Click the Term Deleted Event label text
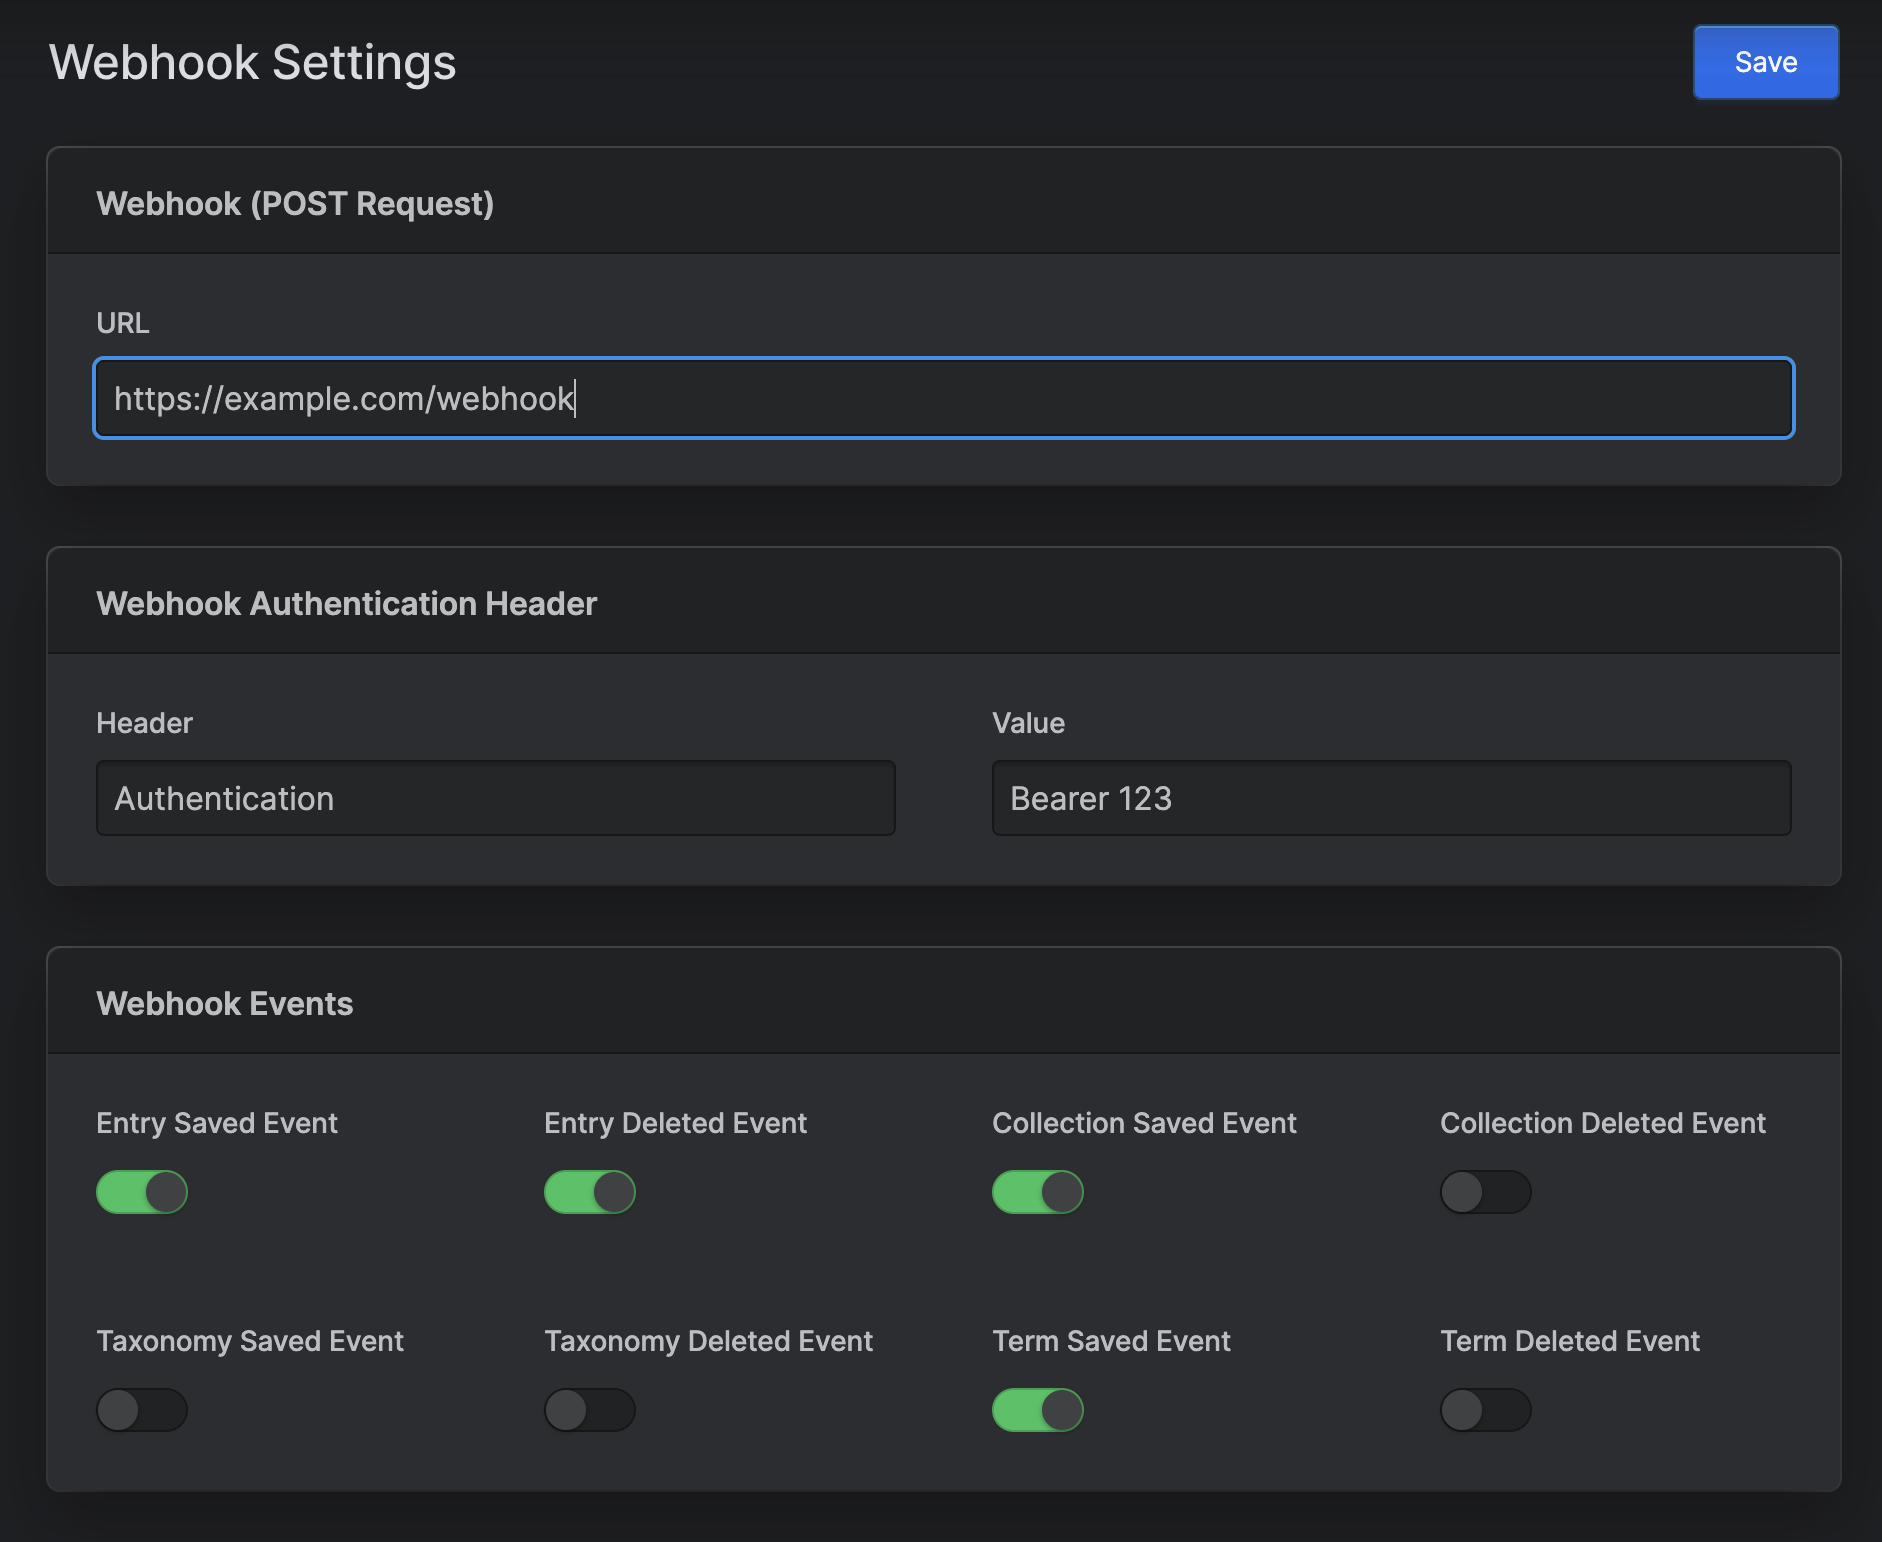This screenshot has width=1882, height=1542. coord(1570,1341)
